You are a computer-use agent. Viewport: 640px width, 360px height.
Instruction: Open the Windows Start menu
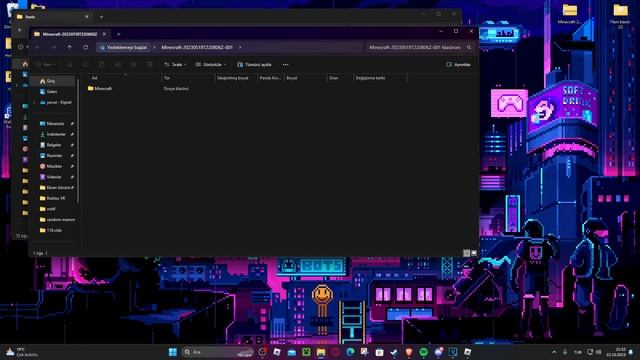(173, 352)
